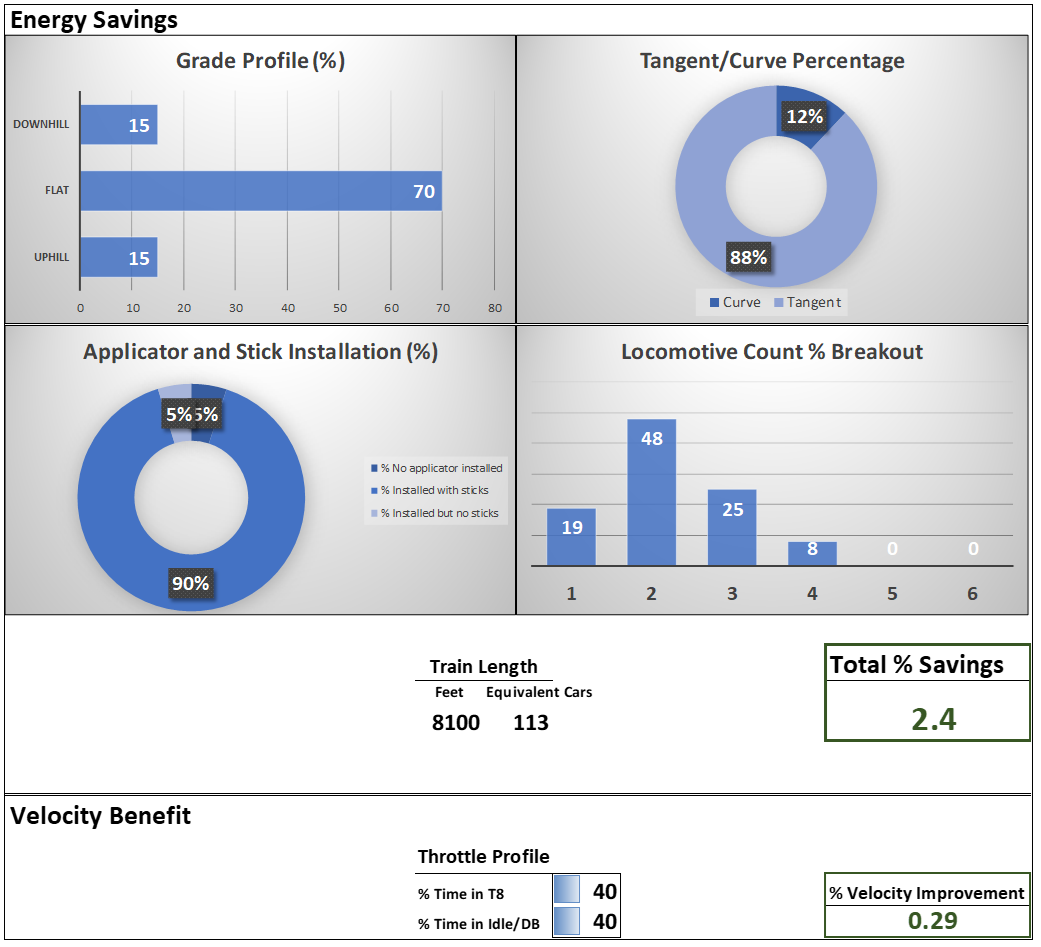Image resolution: width=1041 pixels, height=947 pixels.
Task: Select the % Velocity Improvement value 0.29
Action: 927,921
